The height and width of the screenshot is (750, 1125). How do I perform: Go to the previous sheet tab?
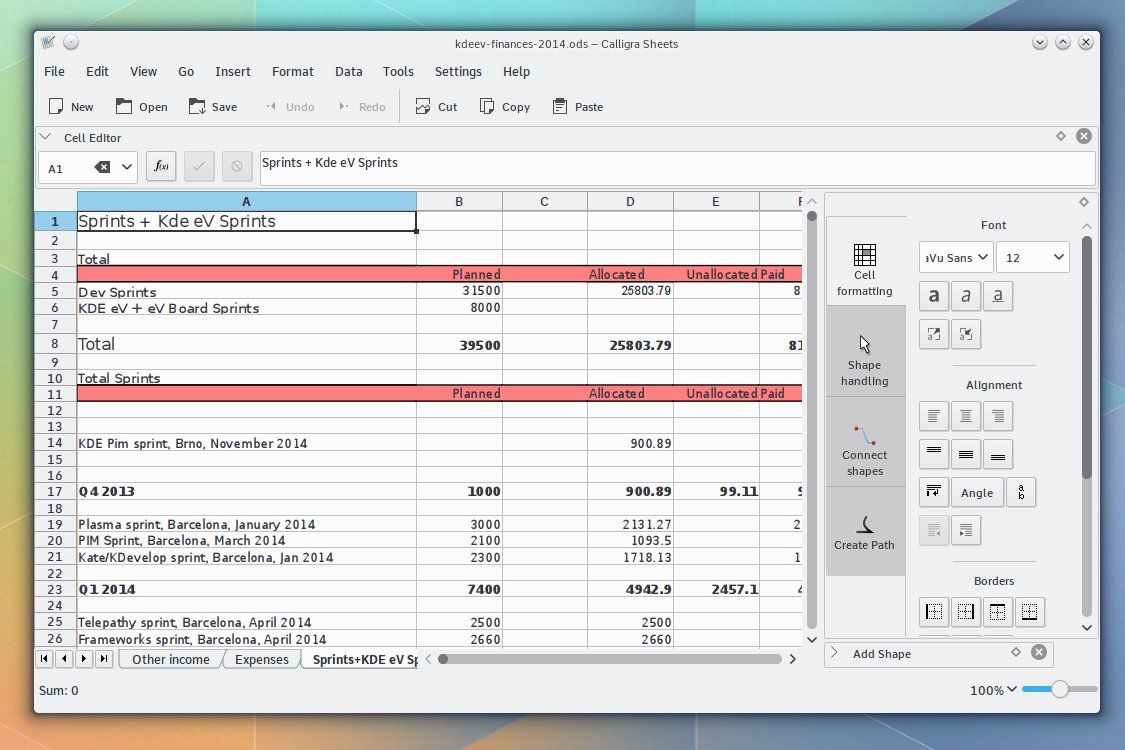coord(65,658)
